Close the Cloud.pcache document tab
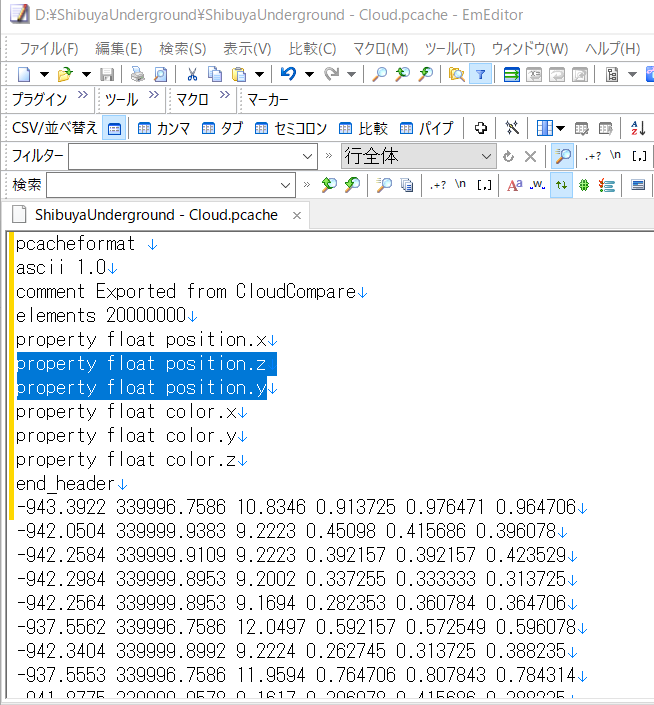The width and height of the screenshot is (654, 705). click(x=297, y=216)
